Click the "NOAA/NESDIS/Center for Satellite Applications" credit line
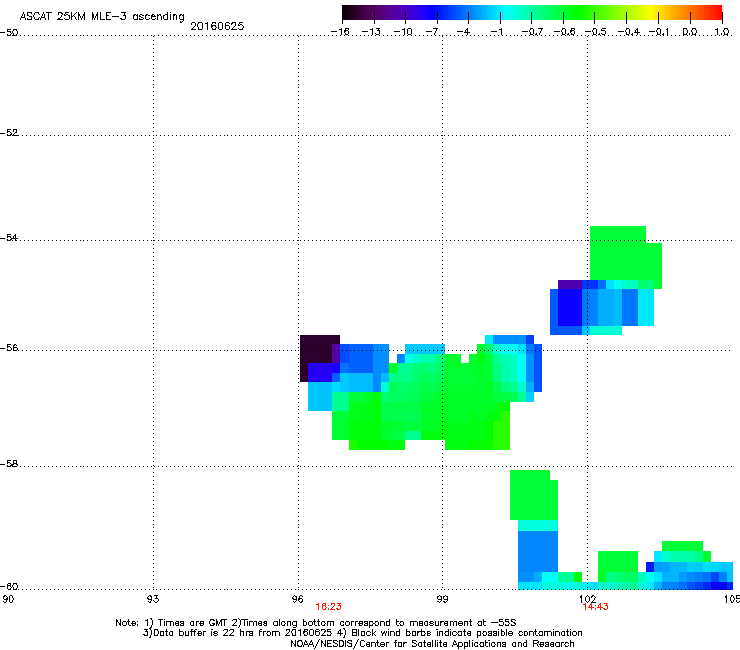Image resolution: width=740 pixels, height=650 pixels. pos(432,644)
